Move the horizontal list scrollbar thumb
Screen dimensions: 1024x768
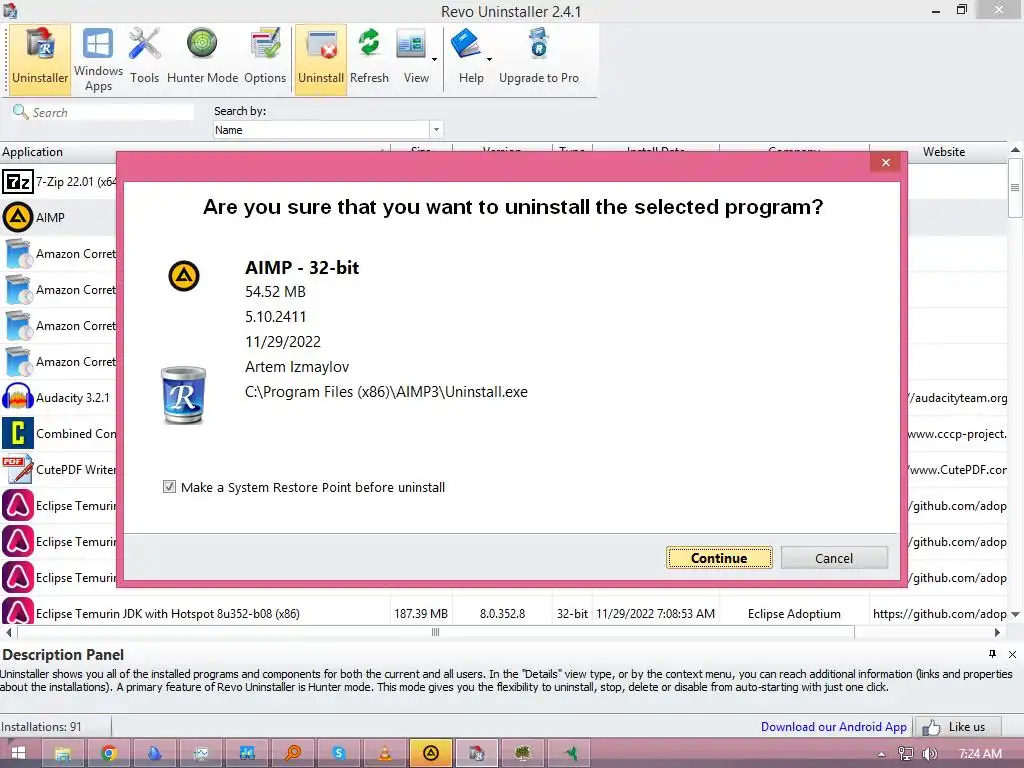pos(436,632)
